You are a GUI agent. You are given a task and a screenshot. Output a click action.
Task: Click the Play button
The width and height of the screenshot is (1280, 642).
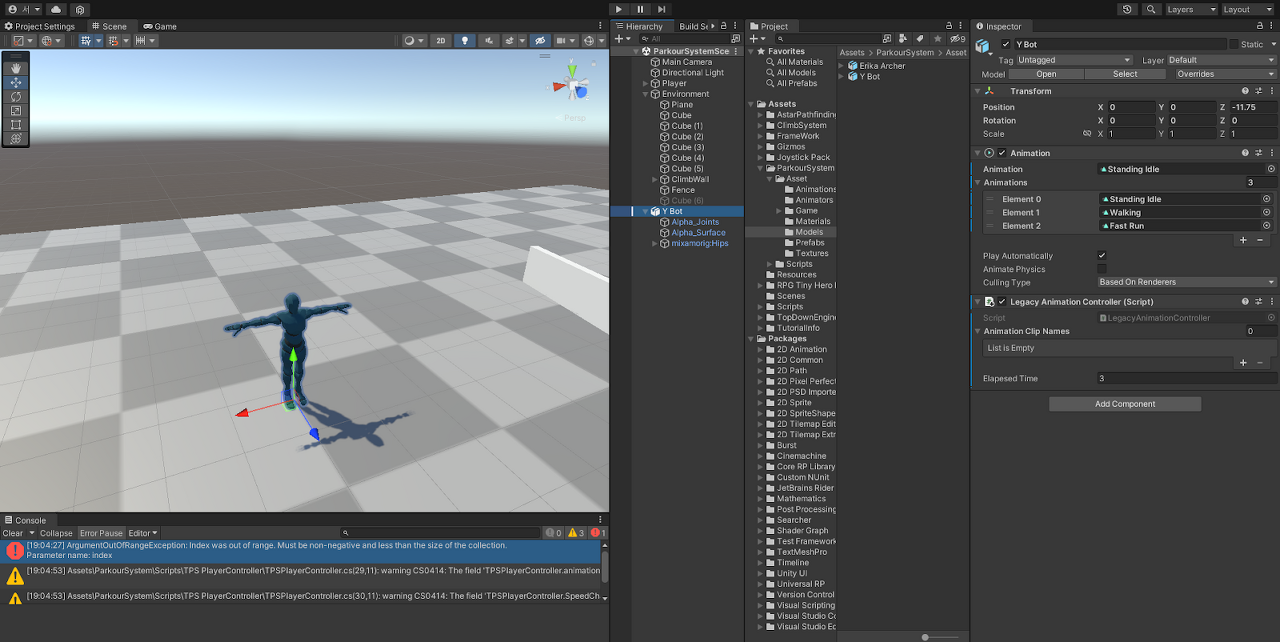coord(619,9)
